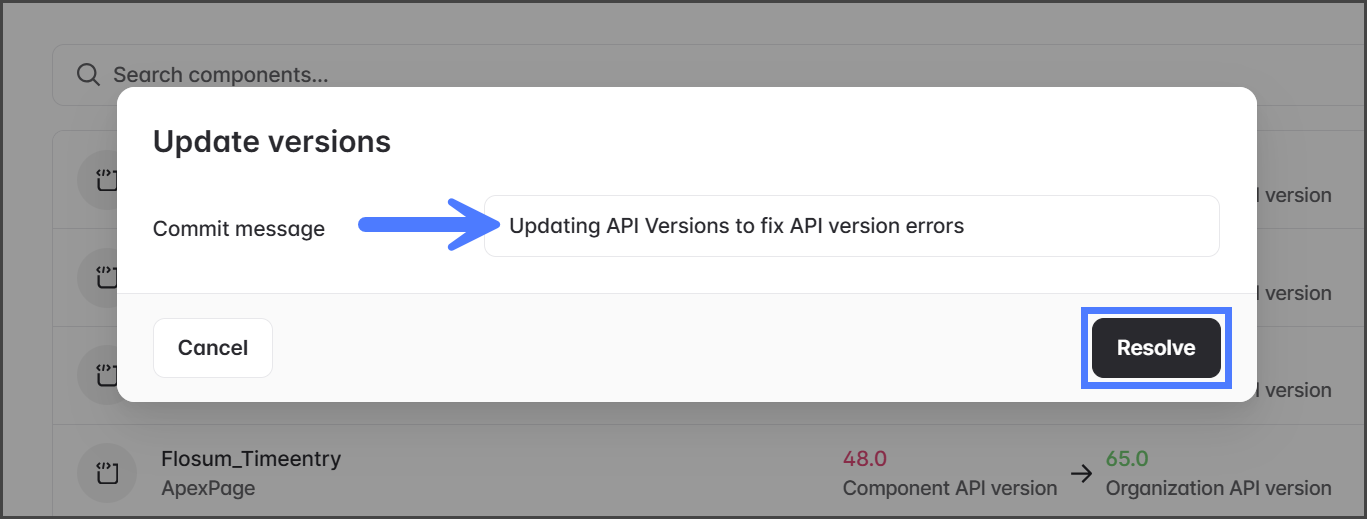
Task: Click the topmost list row's component icon
Action: click(x=99, y=181)
